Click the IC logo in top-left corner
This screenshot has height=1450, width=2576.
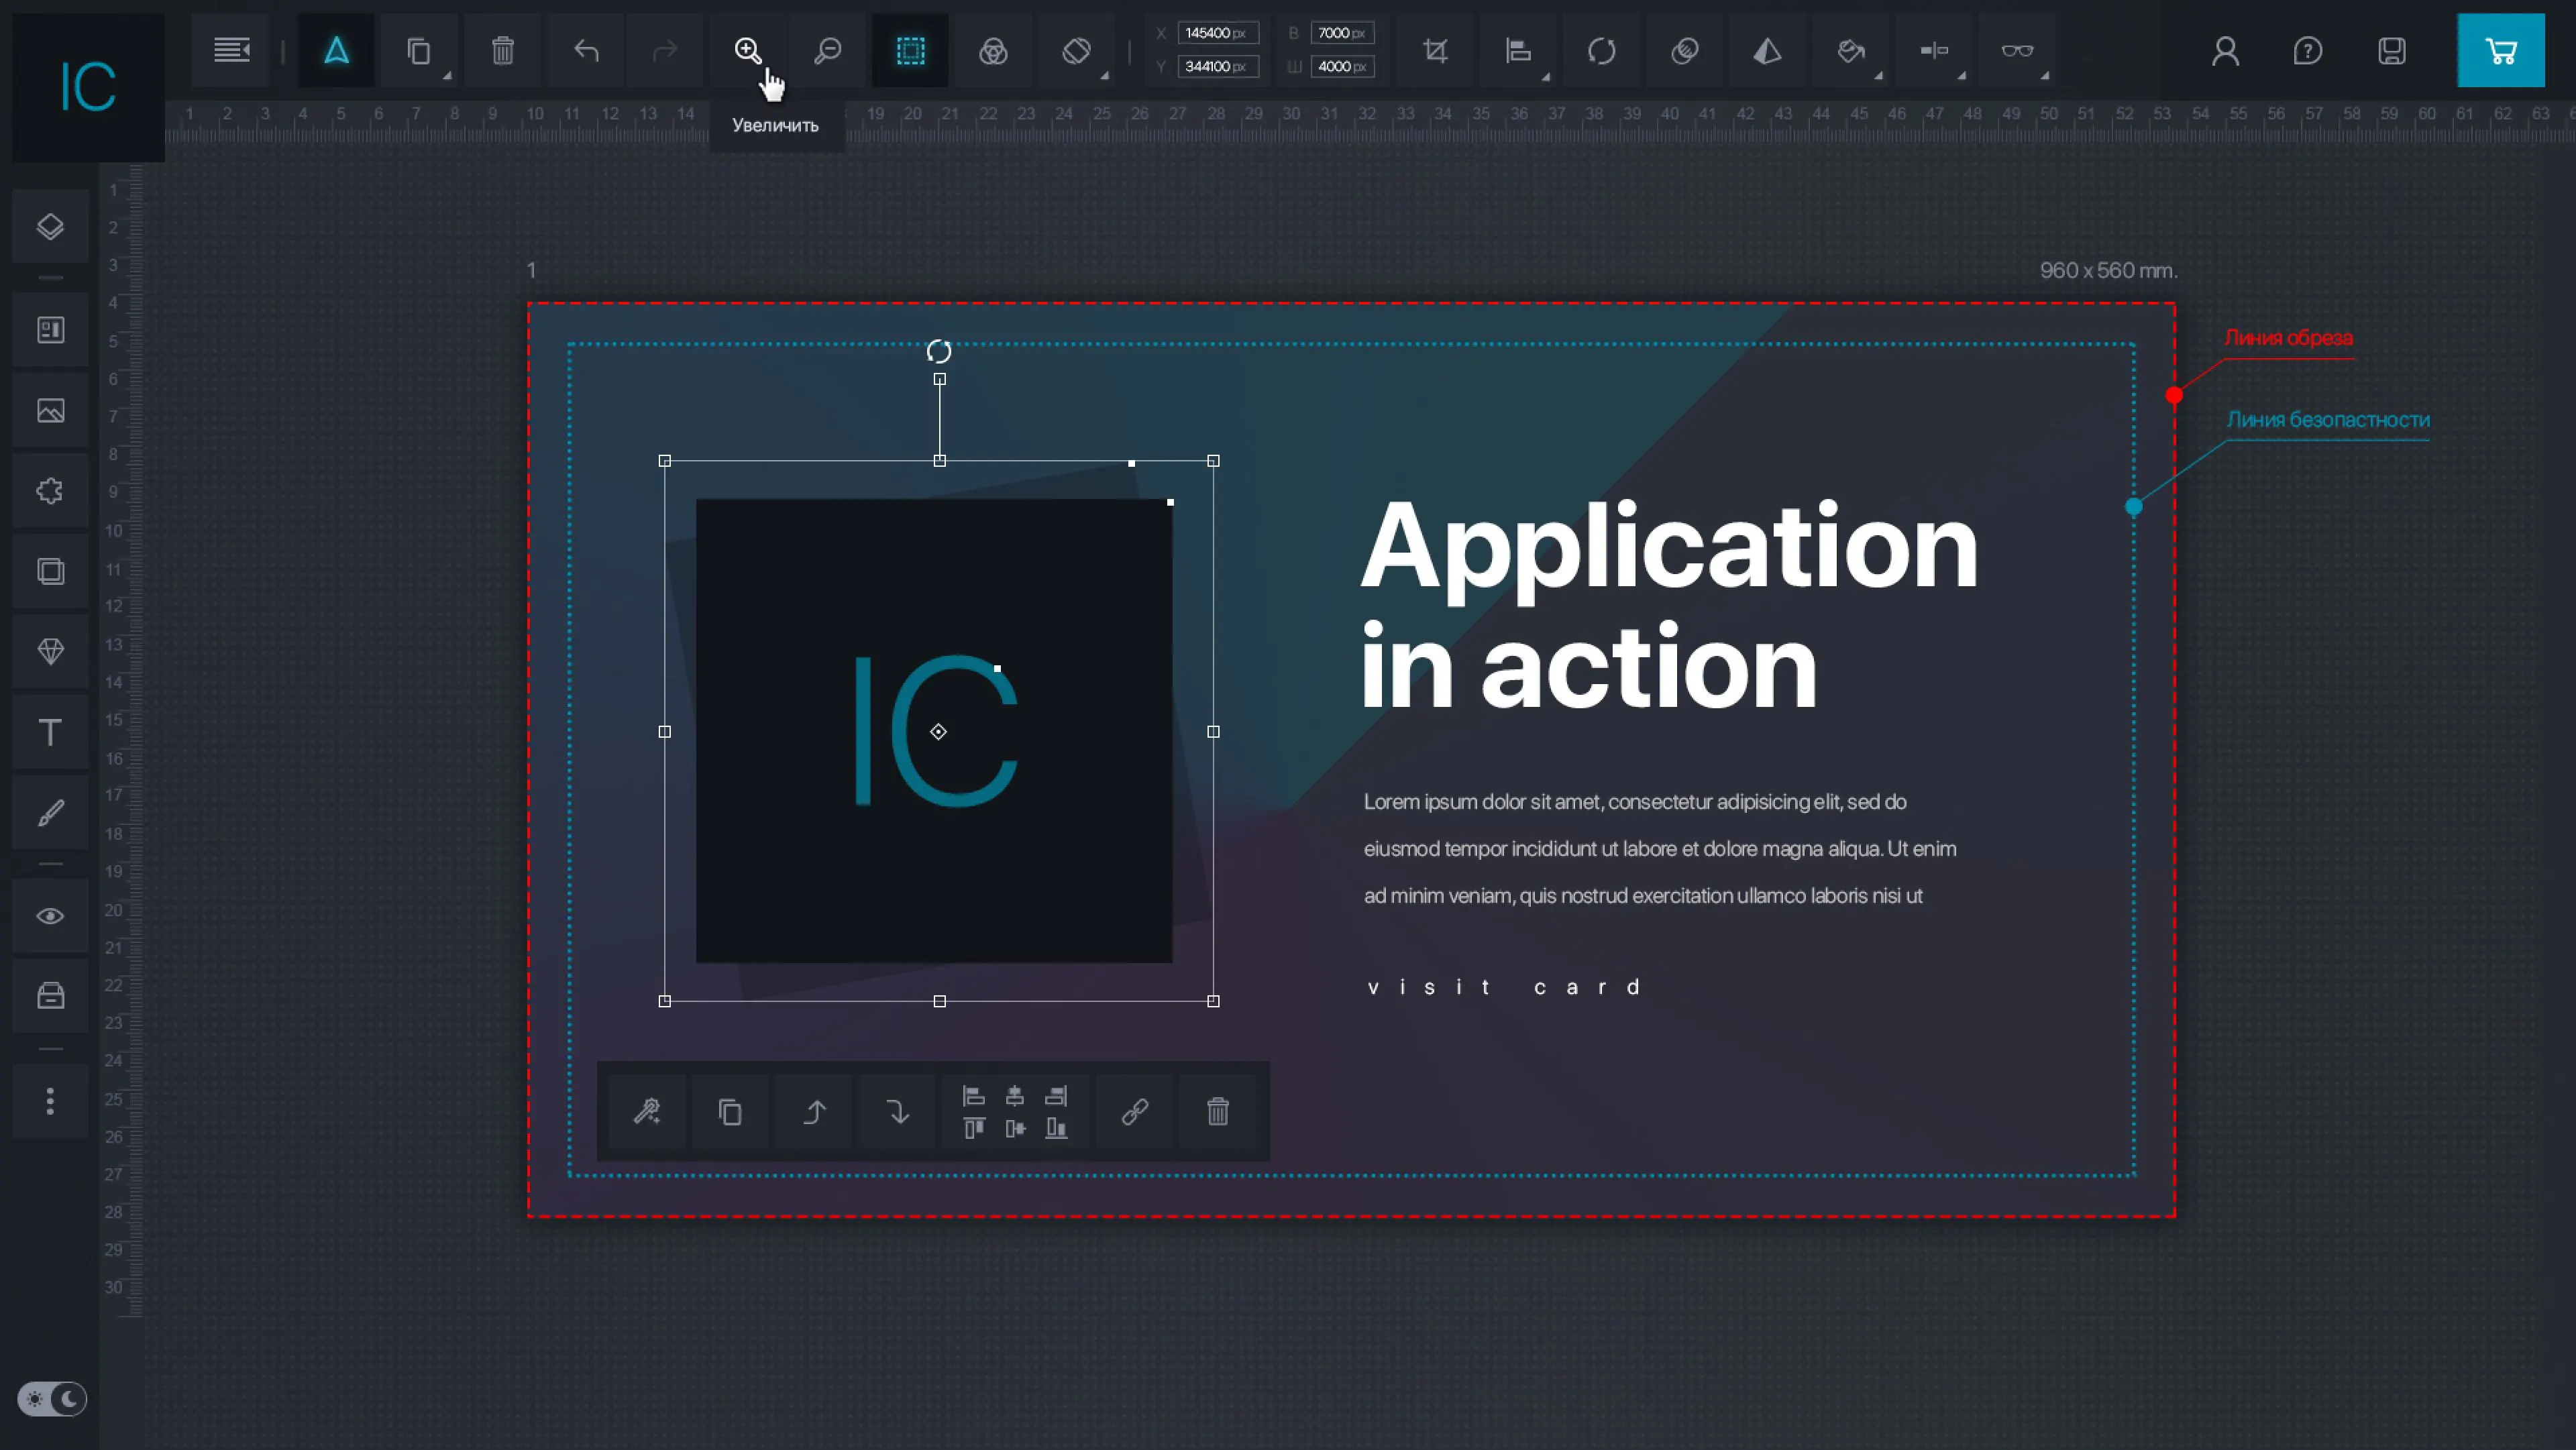click(x=88, y=87)
